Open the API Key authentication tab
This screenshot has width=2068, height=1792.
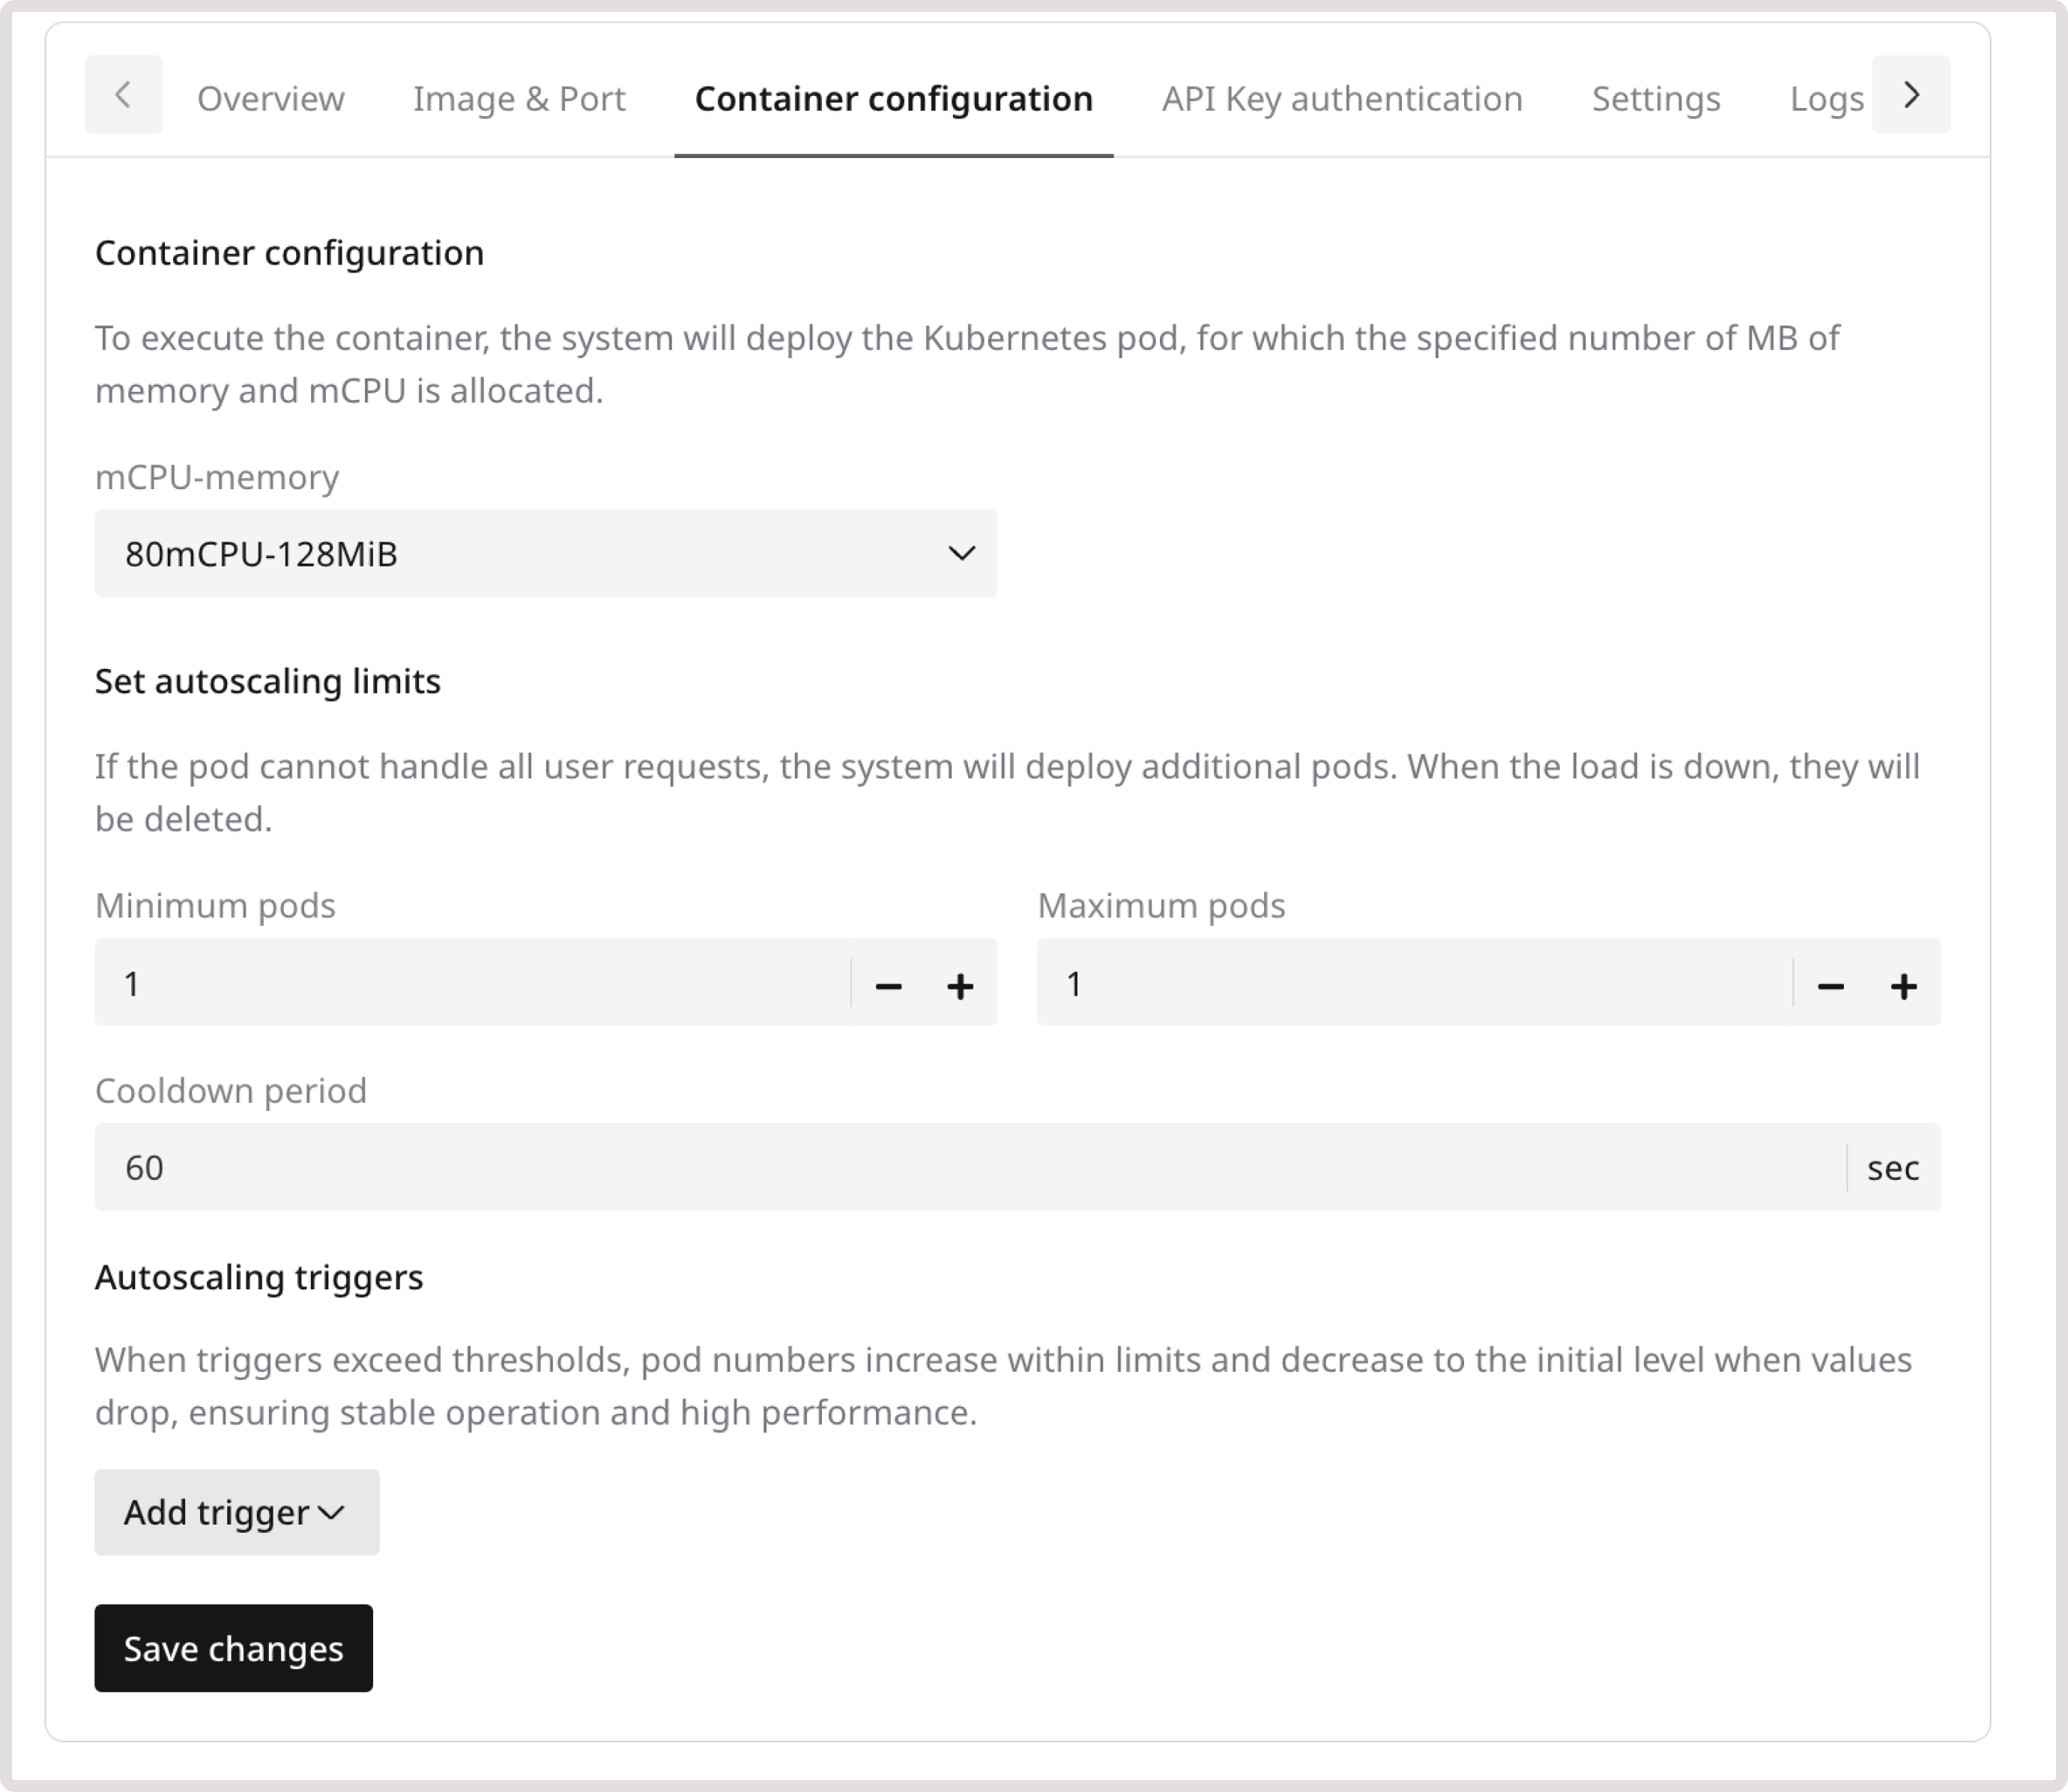1341,98
